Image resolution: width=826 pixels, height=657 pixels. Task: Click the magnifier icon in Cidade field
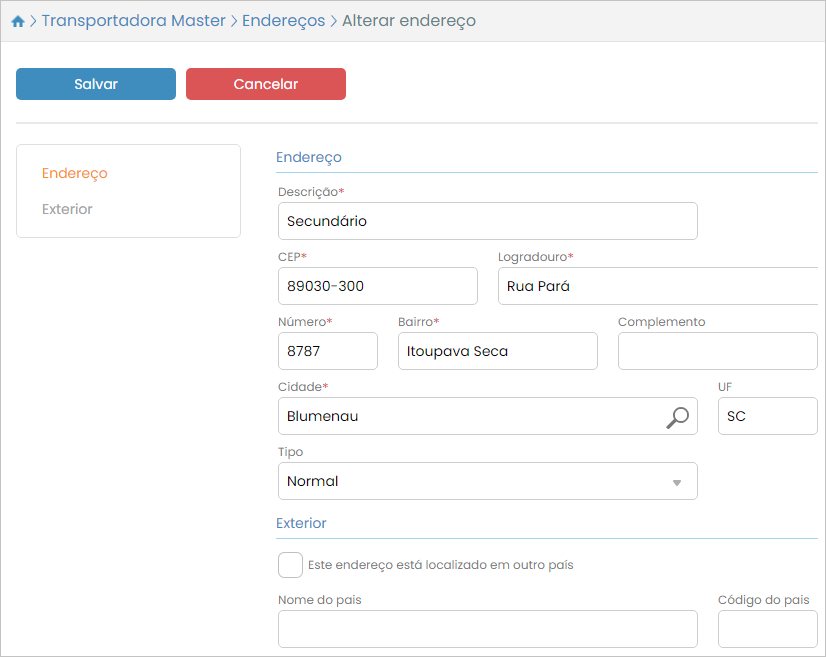coord(677,417)
